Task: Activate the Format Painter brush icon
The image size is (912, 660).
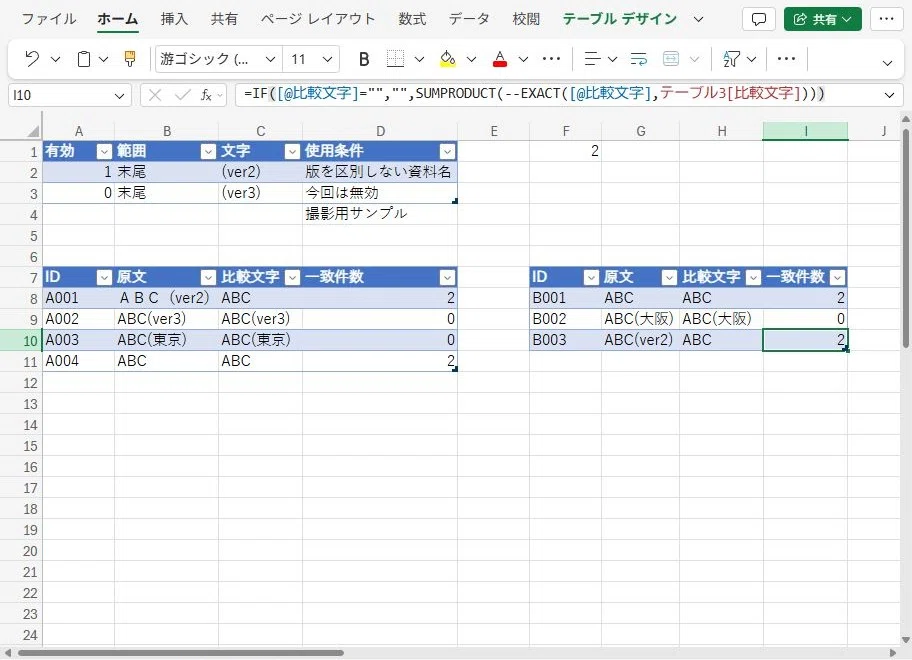Action: [x=130, y=59]
